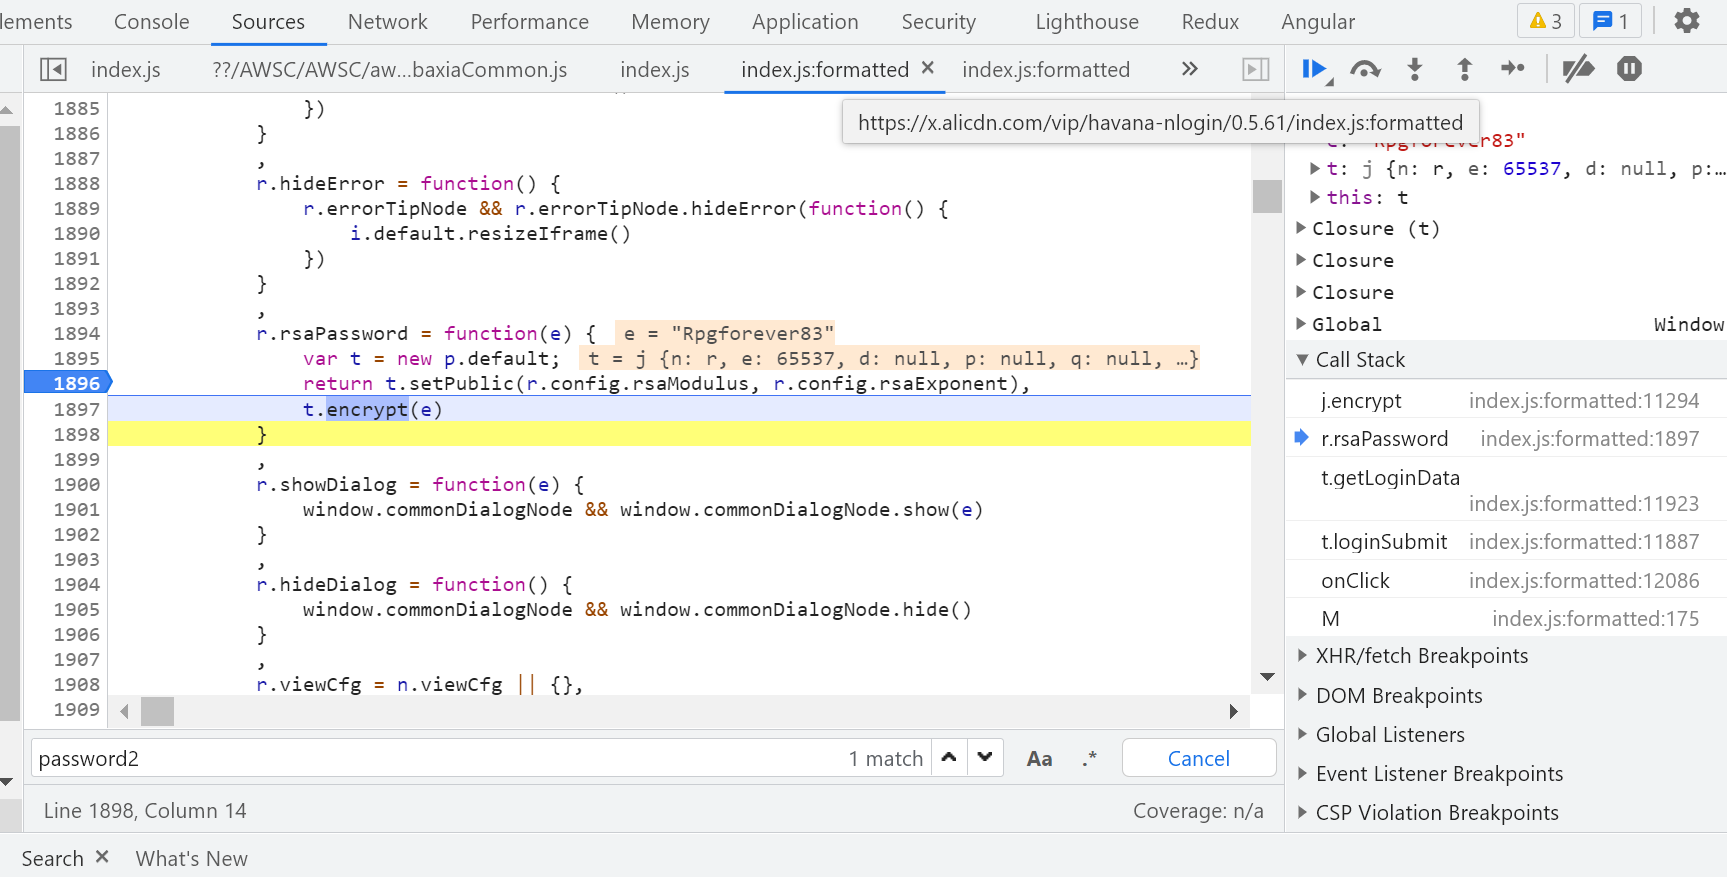Select the baxiaCommon.js file tab
The height and width of the screenshot is (877, 1727).
click(x=389, y=69)
